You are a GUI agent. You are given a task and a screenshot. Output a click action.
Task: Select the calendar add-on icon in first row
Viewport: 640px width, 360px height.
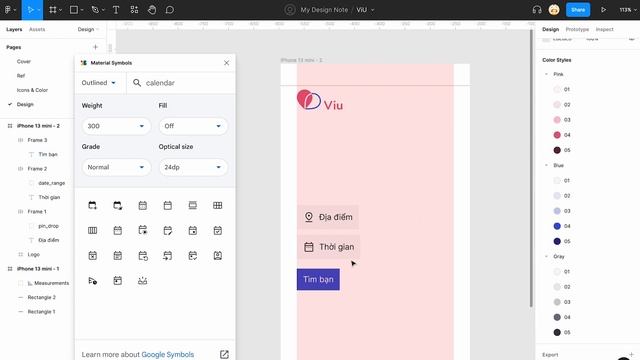click(93, 205)
